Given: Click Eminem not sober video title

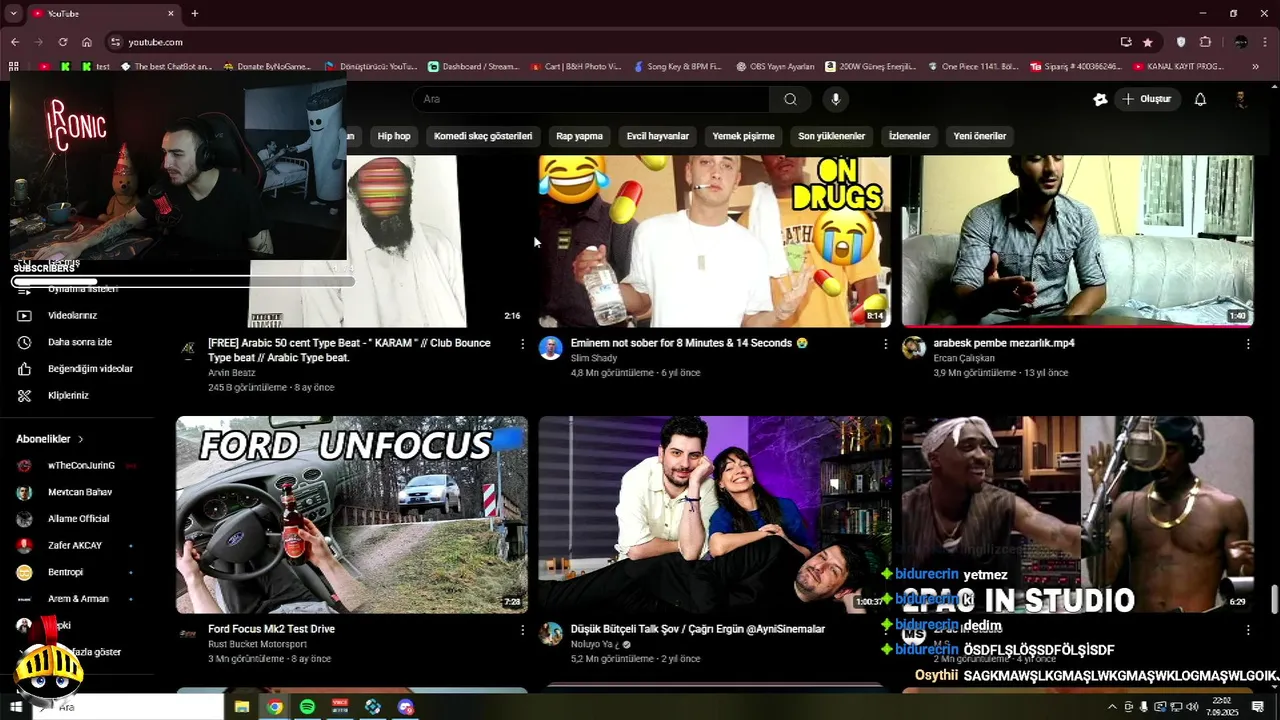Looking at the screenshot, I should (689, 343).
